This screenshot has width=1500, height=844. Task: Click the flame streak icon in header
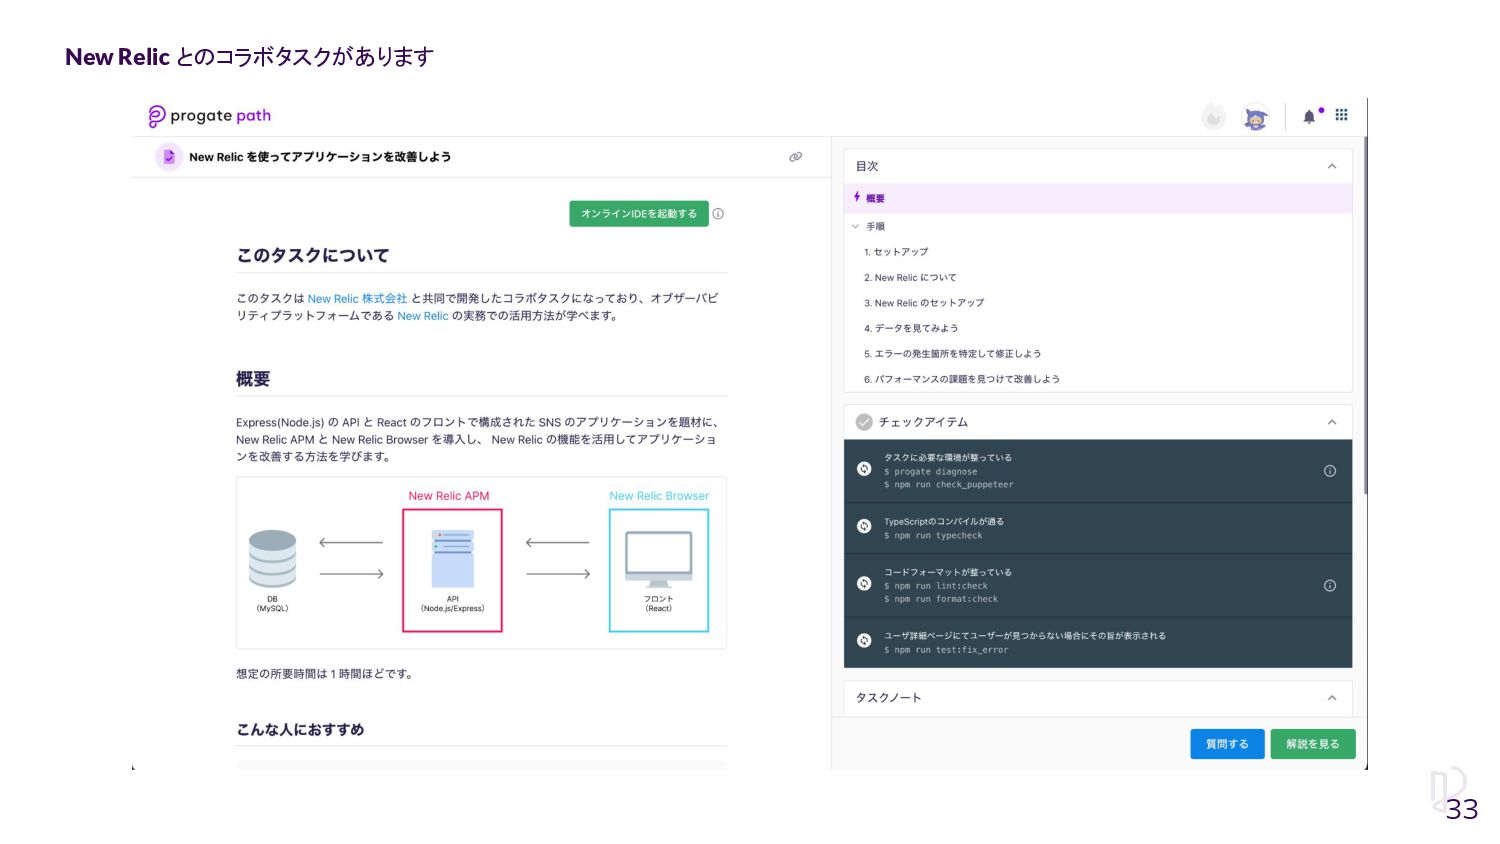[x=1213, y=117]
